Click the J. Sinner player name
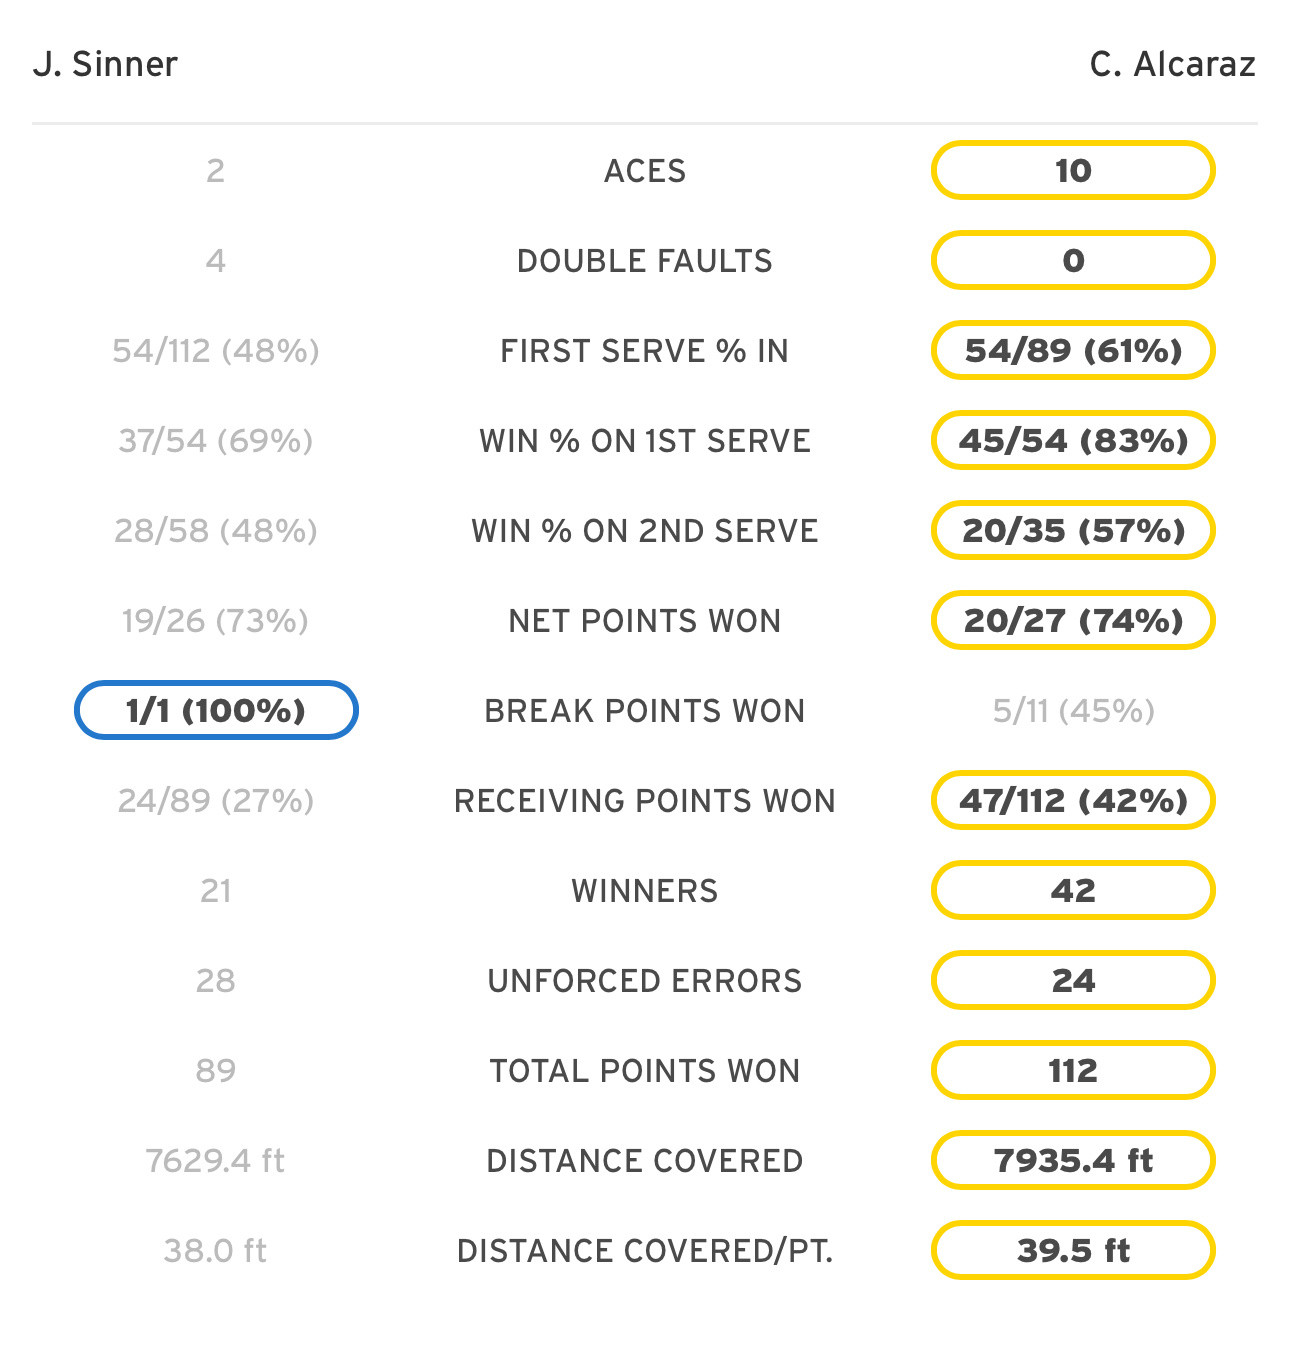The height and width of the screenshot is (1370, 1290). [x=105, y=64]
